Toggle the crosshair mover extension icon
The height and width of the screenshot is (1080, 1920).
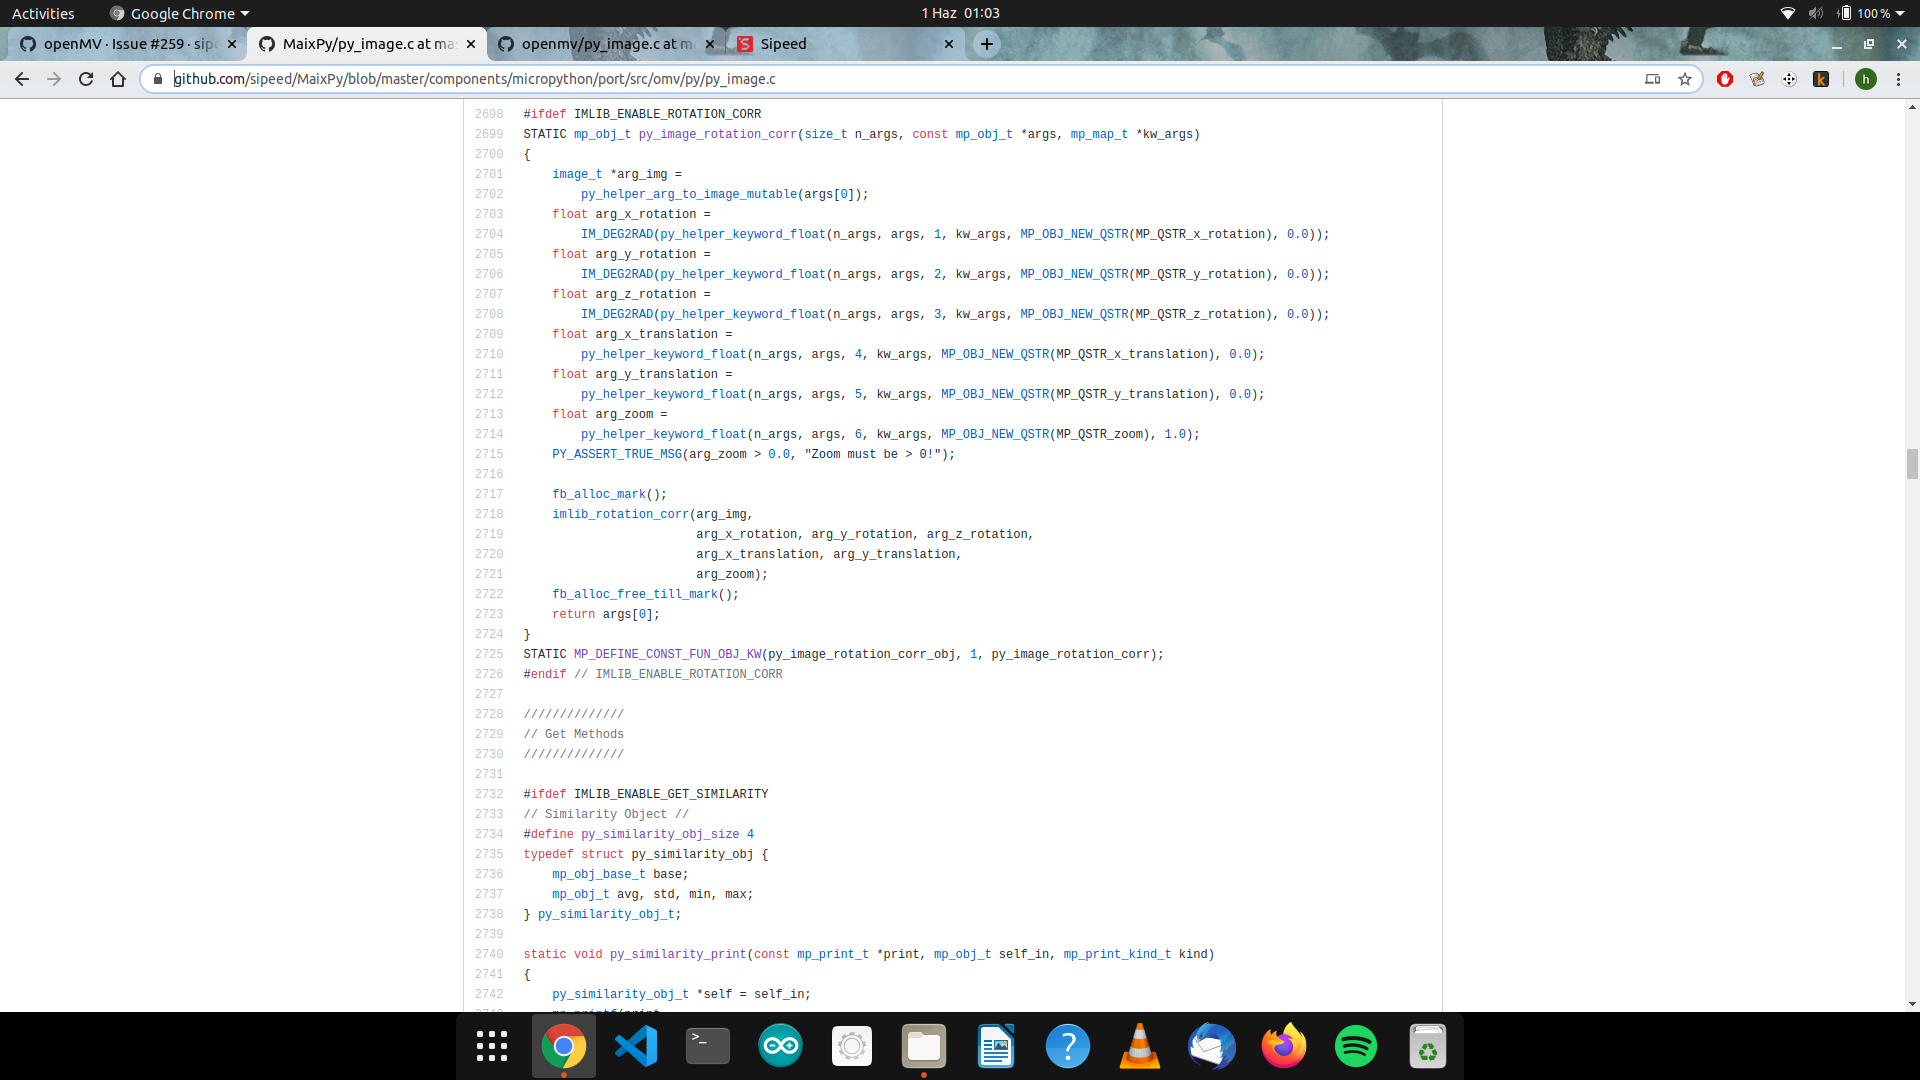[1790, 79]
